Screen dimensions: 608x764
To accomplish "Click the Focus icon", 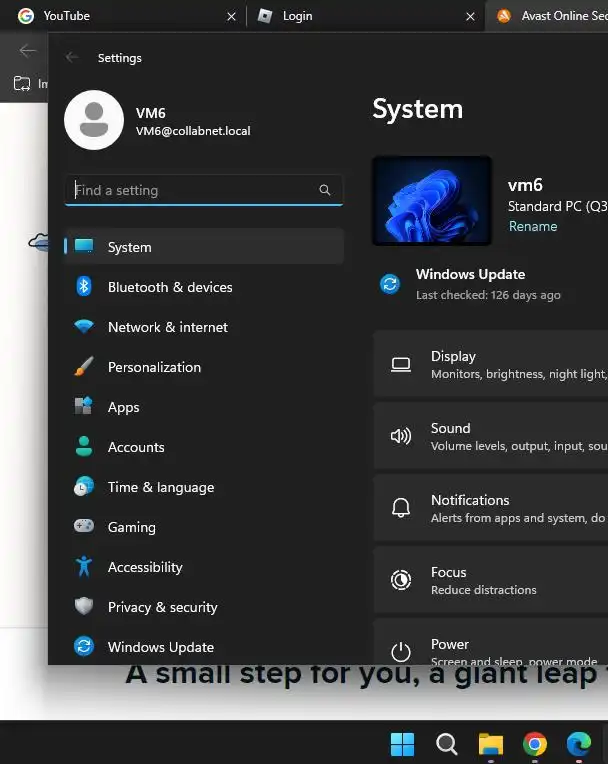I will (401, 580).
